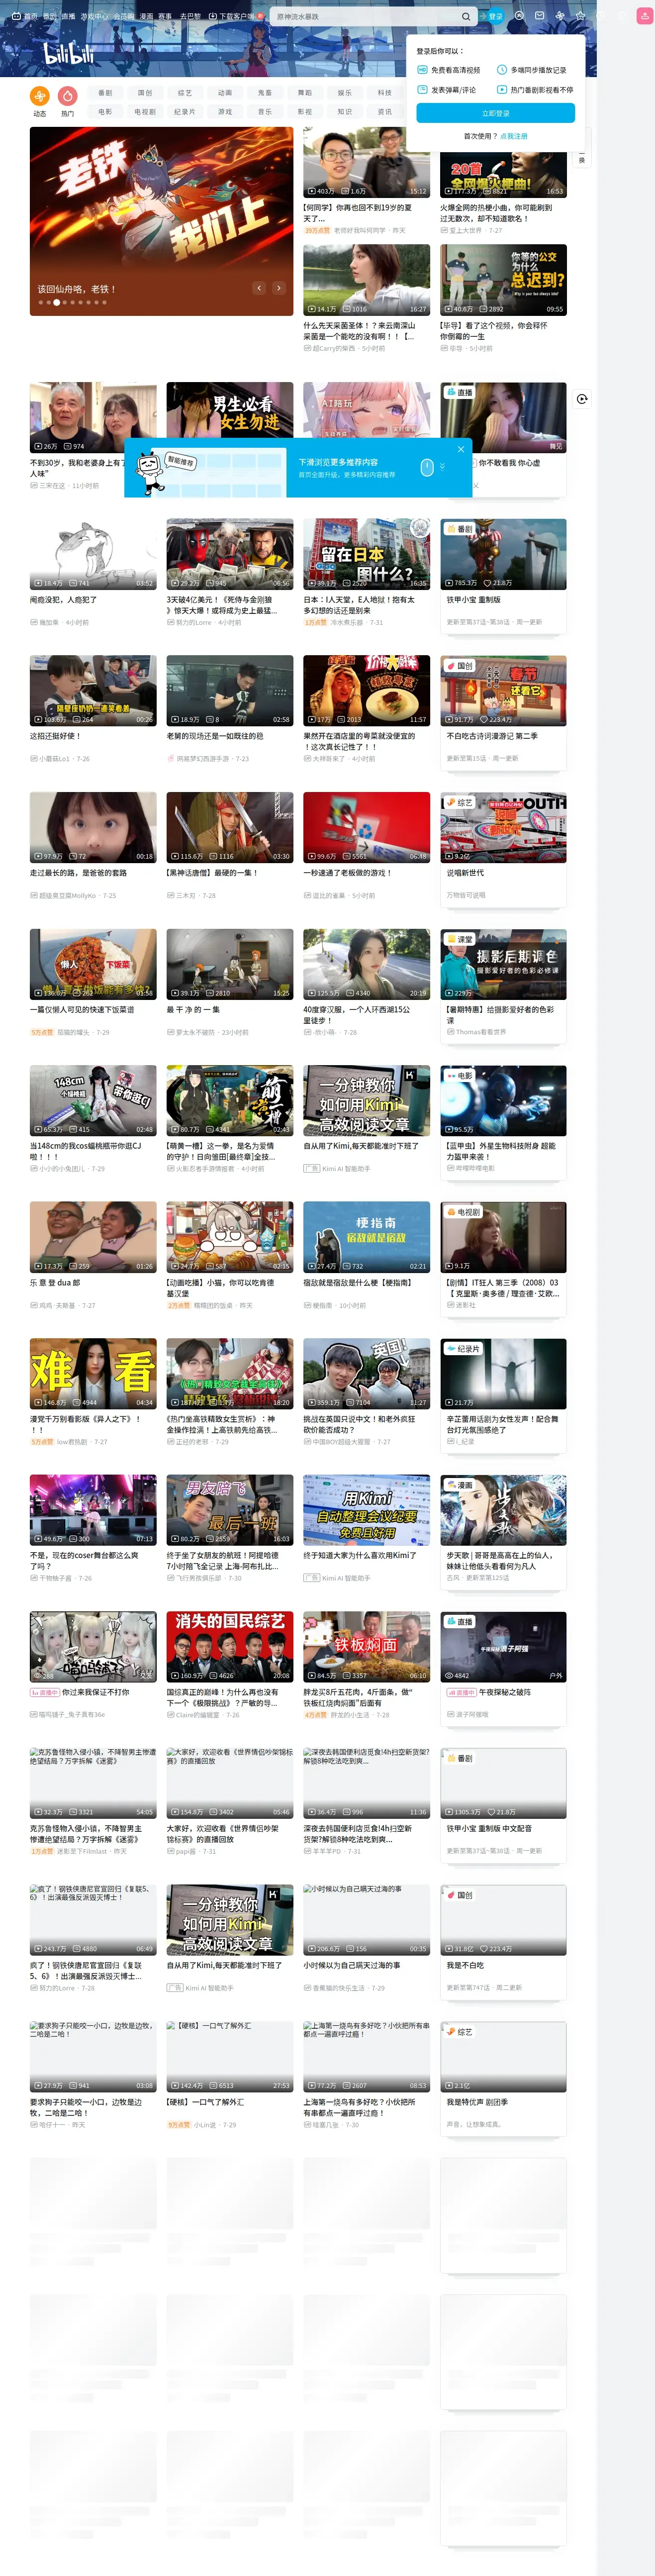Click the orange 动态 channel icon
Screen dimensions: 655x2576
pos(40,96)
